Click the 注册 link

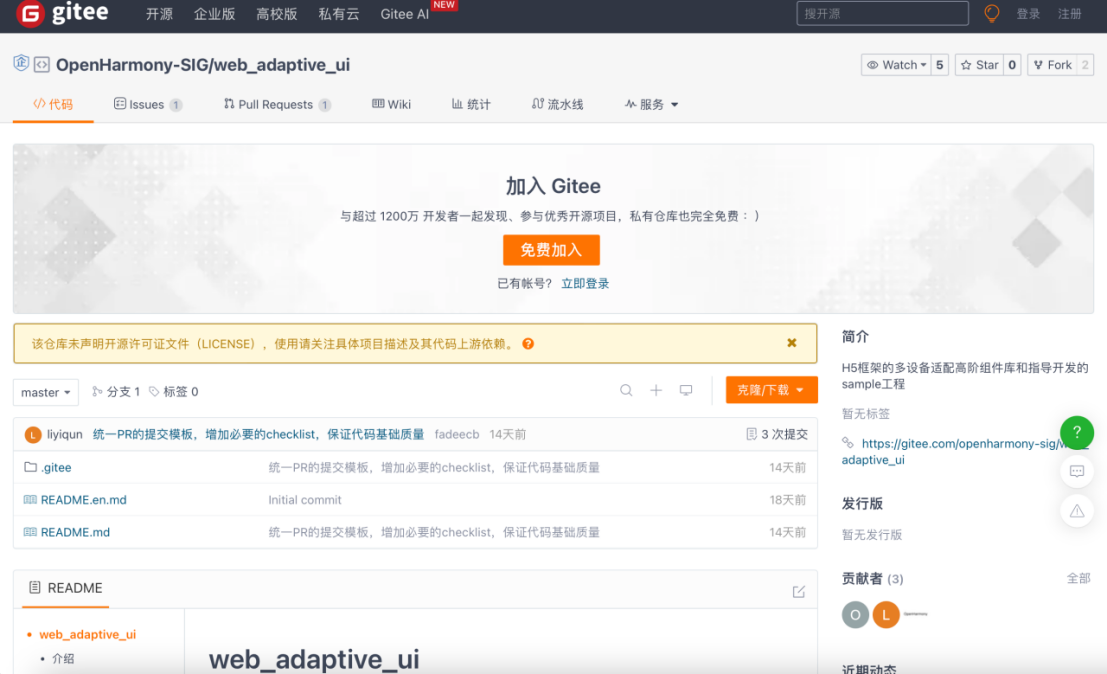pyautogui.click(x=1070, y=14)
